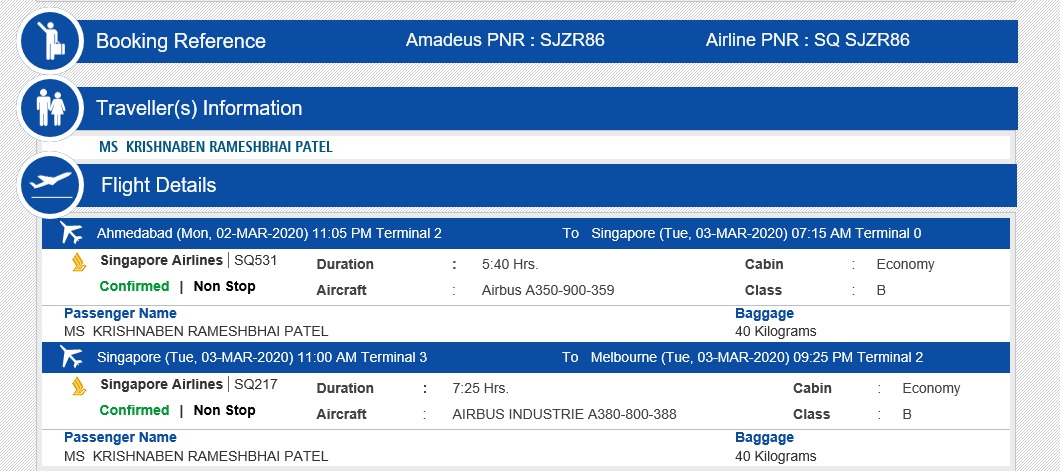Click the plane icon beside Singapore departure
This screenshot has height=471, width=1060.
click(71, 357)
